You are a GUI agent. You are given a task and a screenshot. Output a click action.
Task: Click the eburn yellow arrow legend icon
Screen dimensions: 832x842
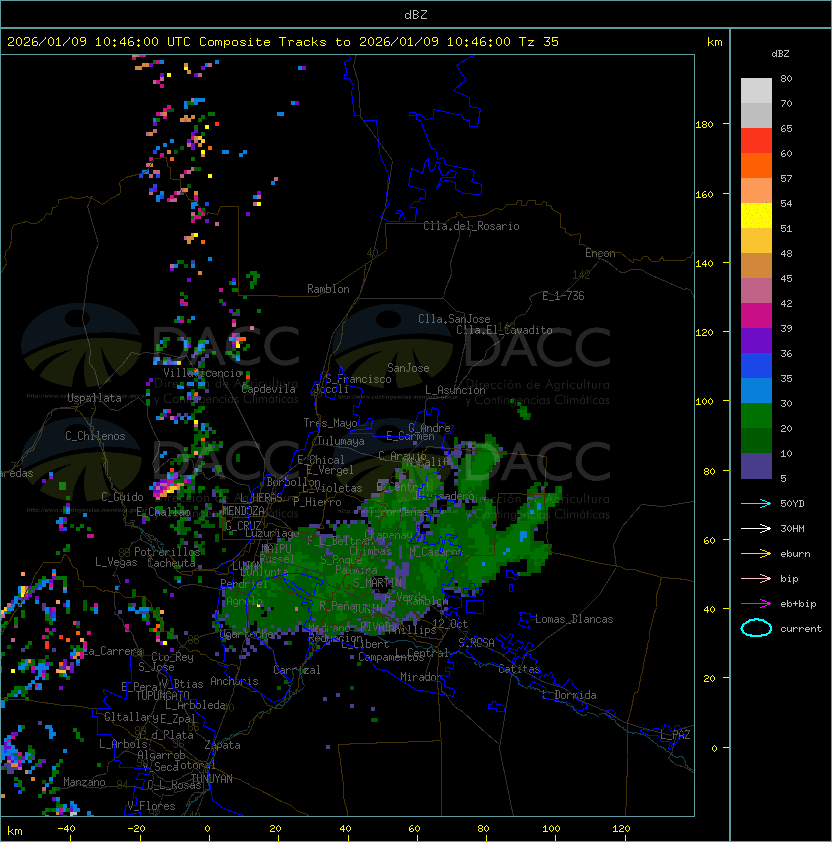pos(756,554)
